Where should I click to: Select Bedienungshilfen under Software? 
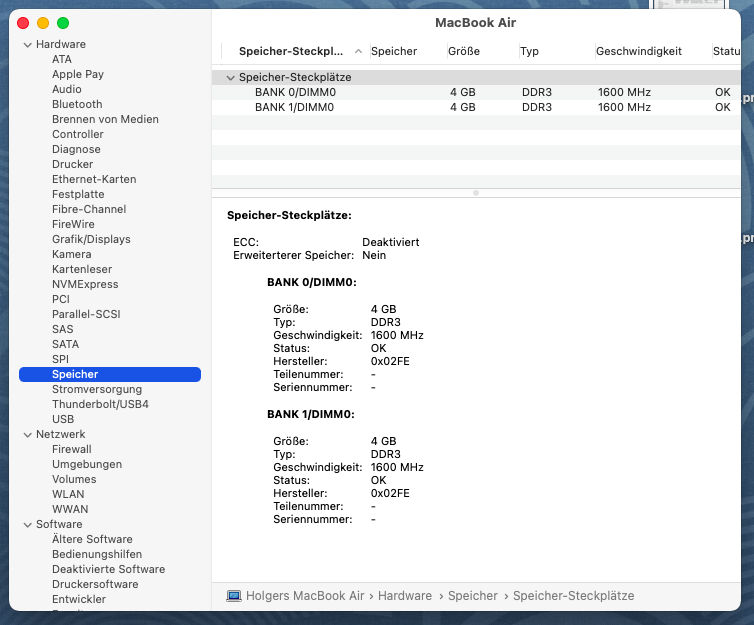tap(97, 554)
